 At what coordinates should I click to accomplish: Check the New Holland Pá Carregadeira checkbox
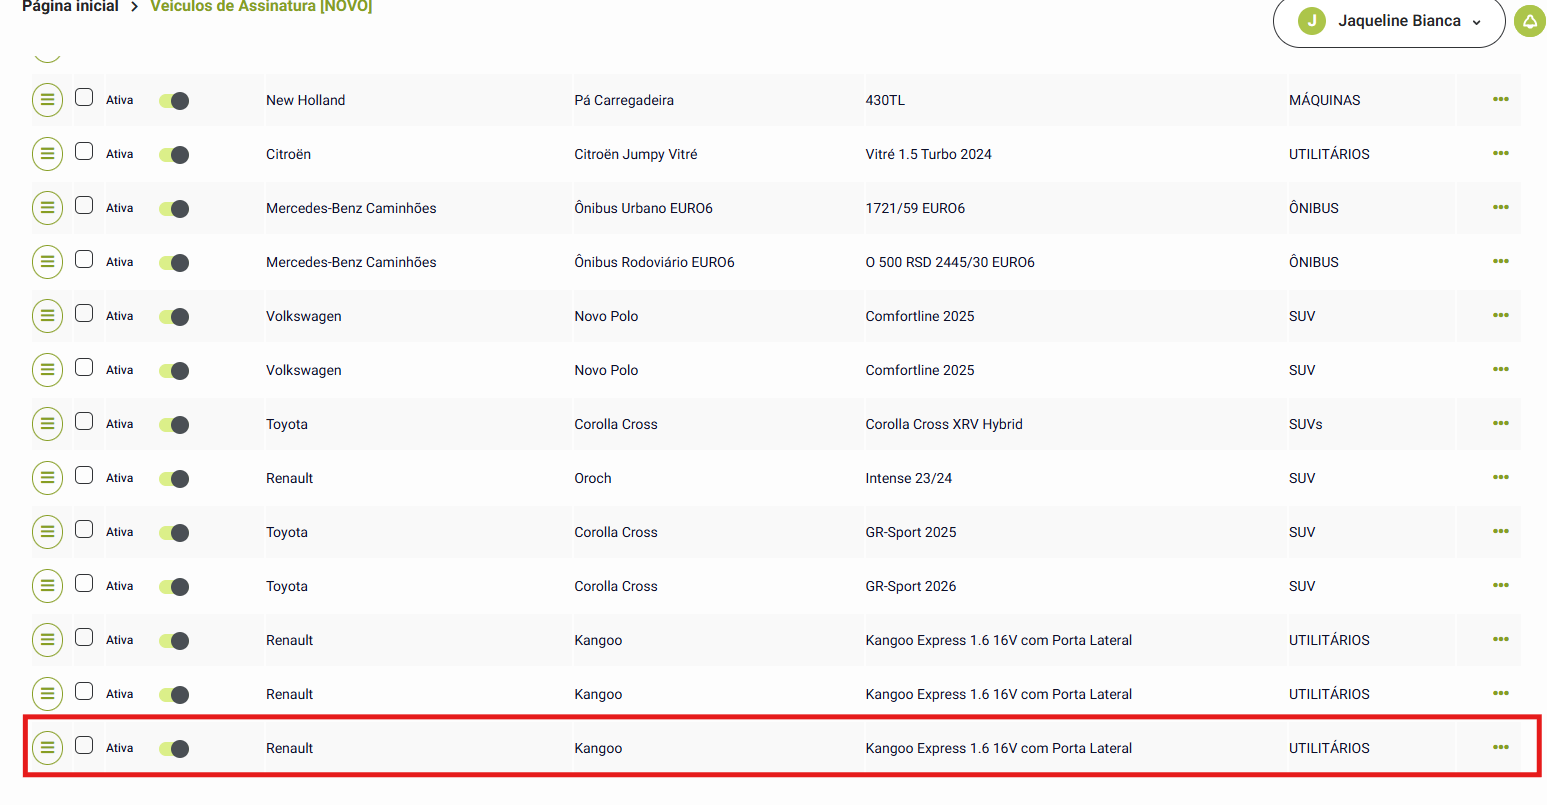click(84, 98)
